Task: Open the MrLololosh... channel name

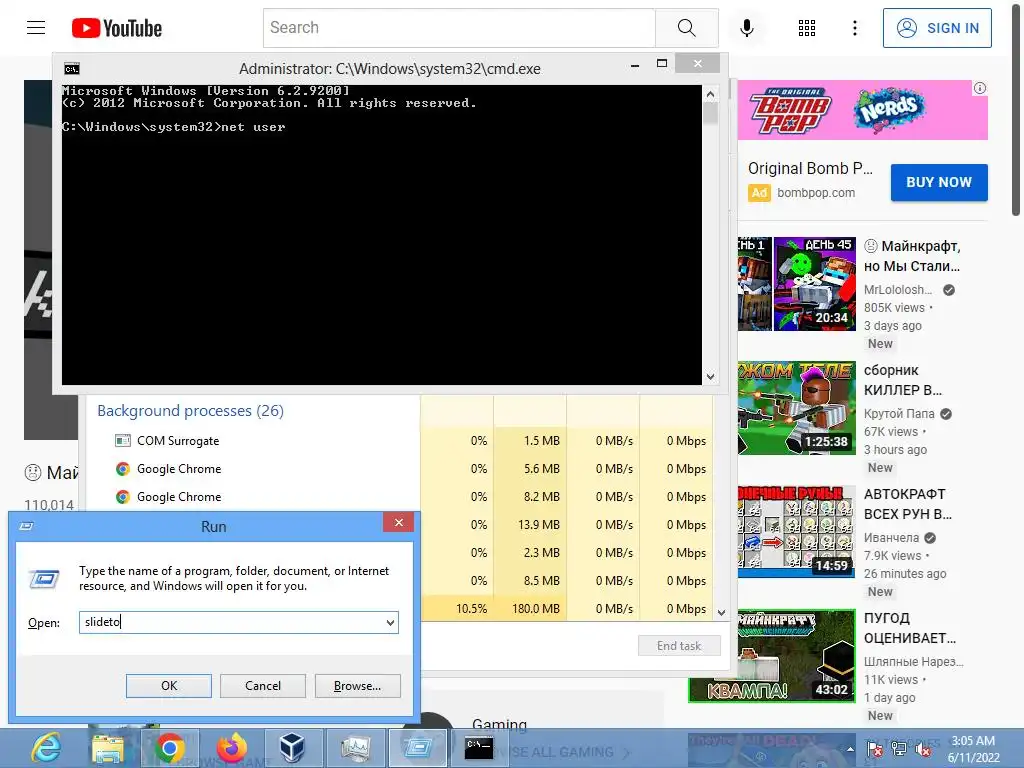Action: pyautogui.click(x=898, y=289)
